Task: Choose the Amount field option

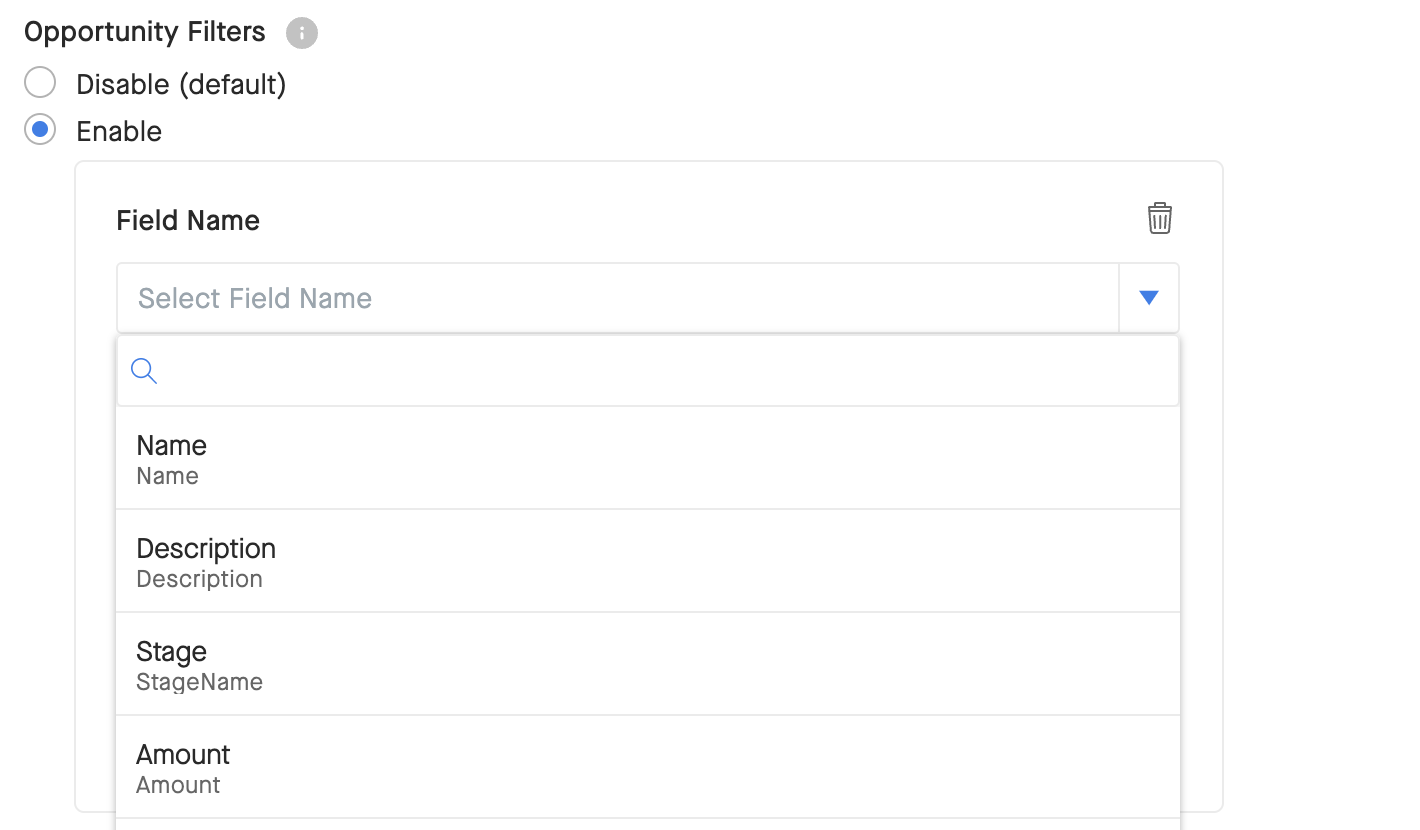Action: pyautogui.click(x=648, y=767)
